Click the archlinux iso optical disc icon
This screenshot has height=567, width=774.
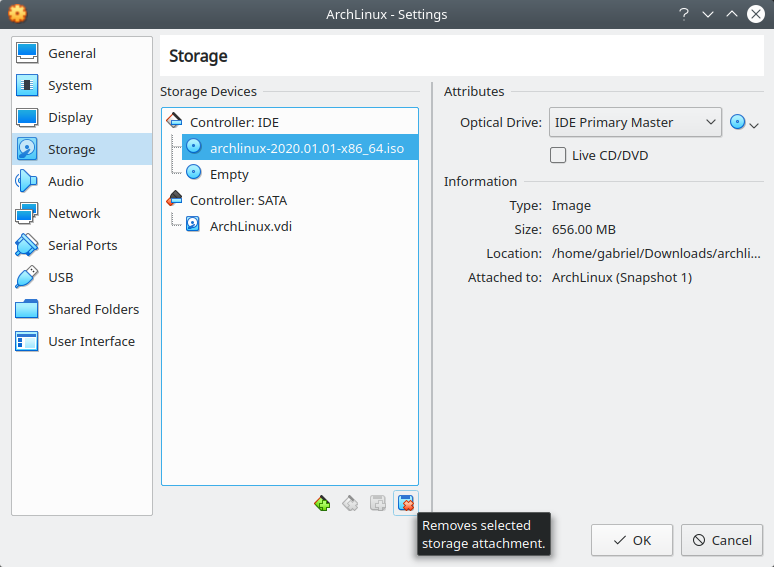coord(194,146)
